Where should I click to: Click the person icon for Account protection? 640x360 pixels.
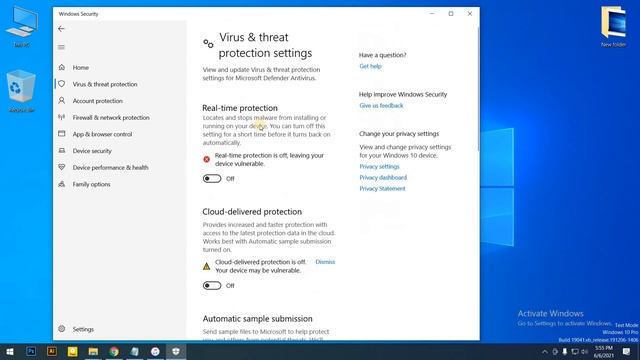coord(62,100)
